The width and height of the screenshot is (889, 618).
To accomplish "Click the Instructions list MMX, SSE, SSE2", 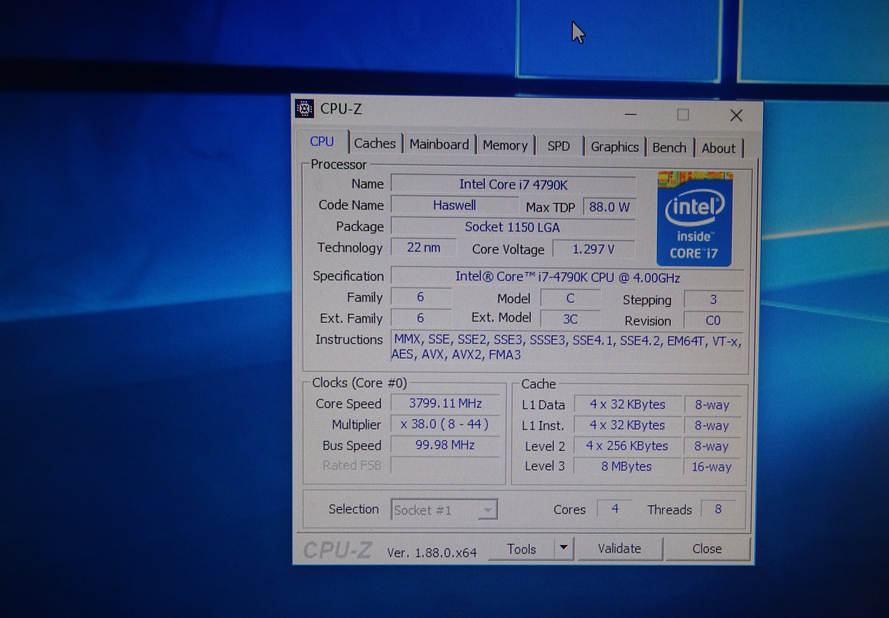I will (x=567, y=347).
